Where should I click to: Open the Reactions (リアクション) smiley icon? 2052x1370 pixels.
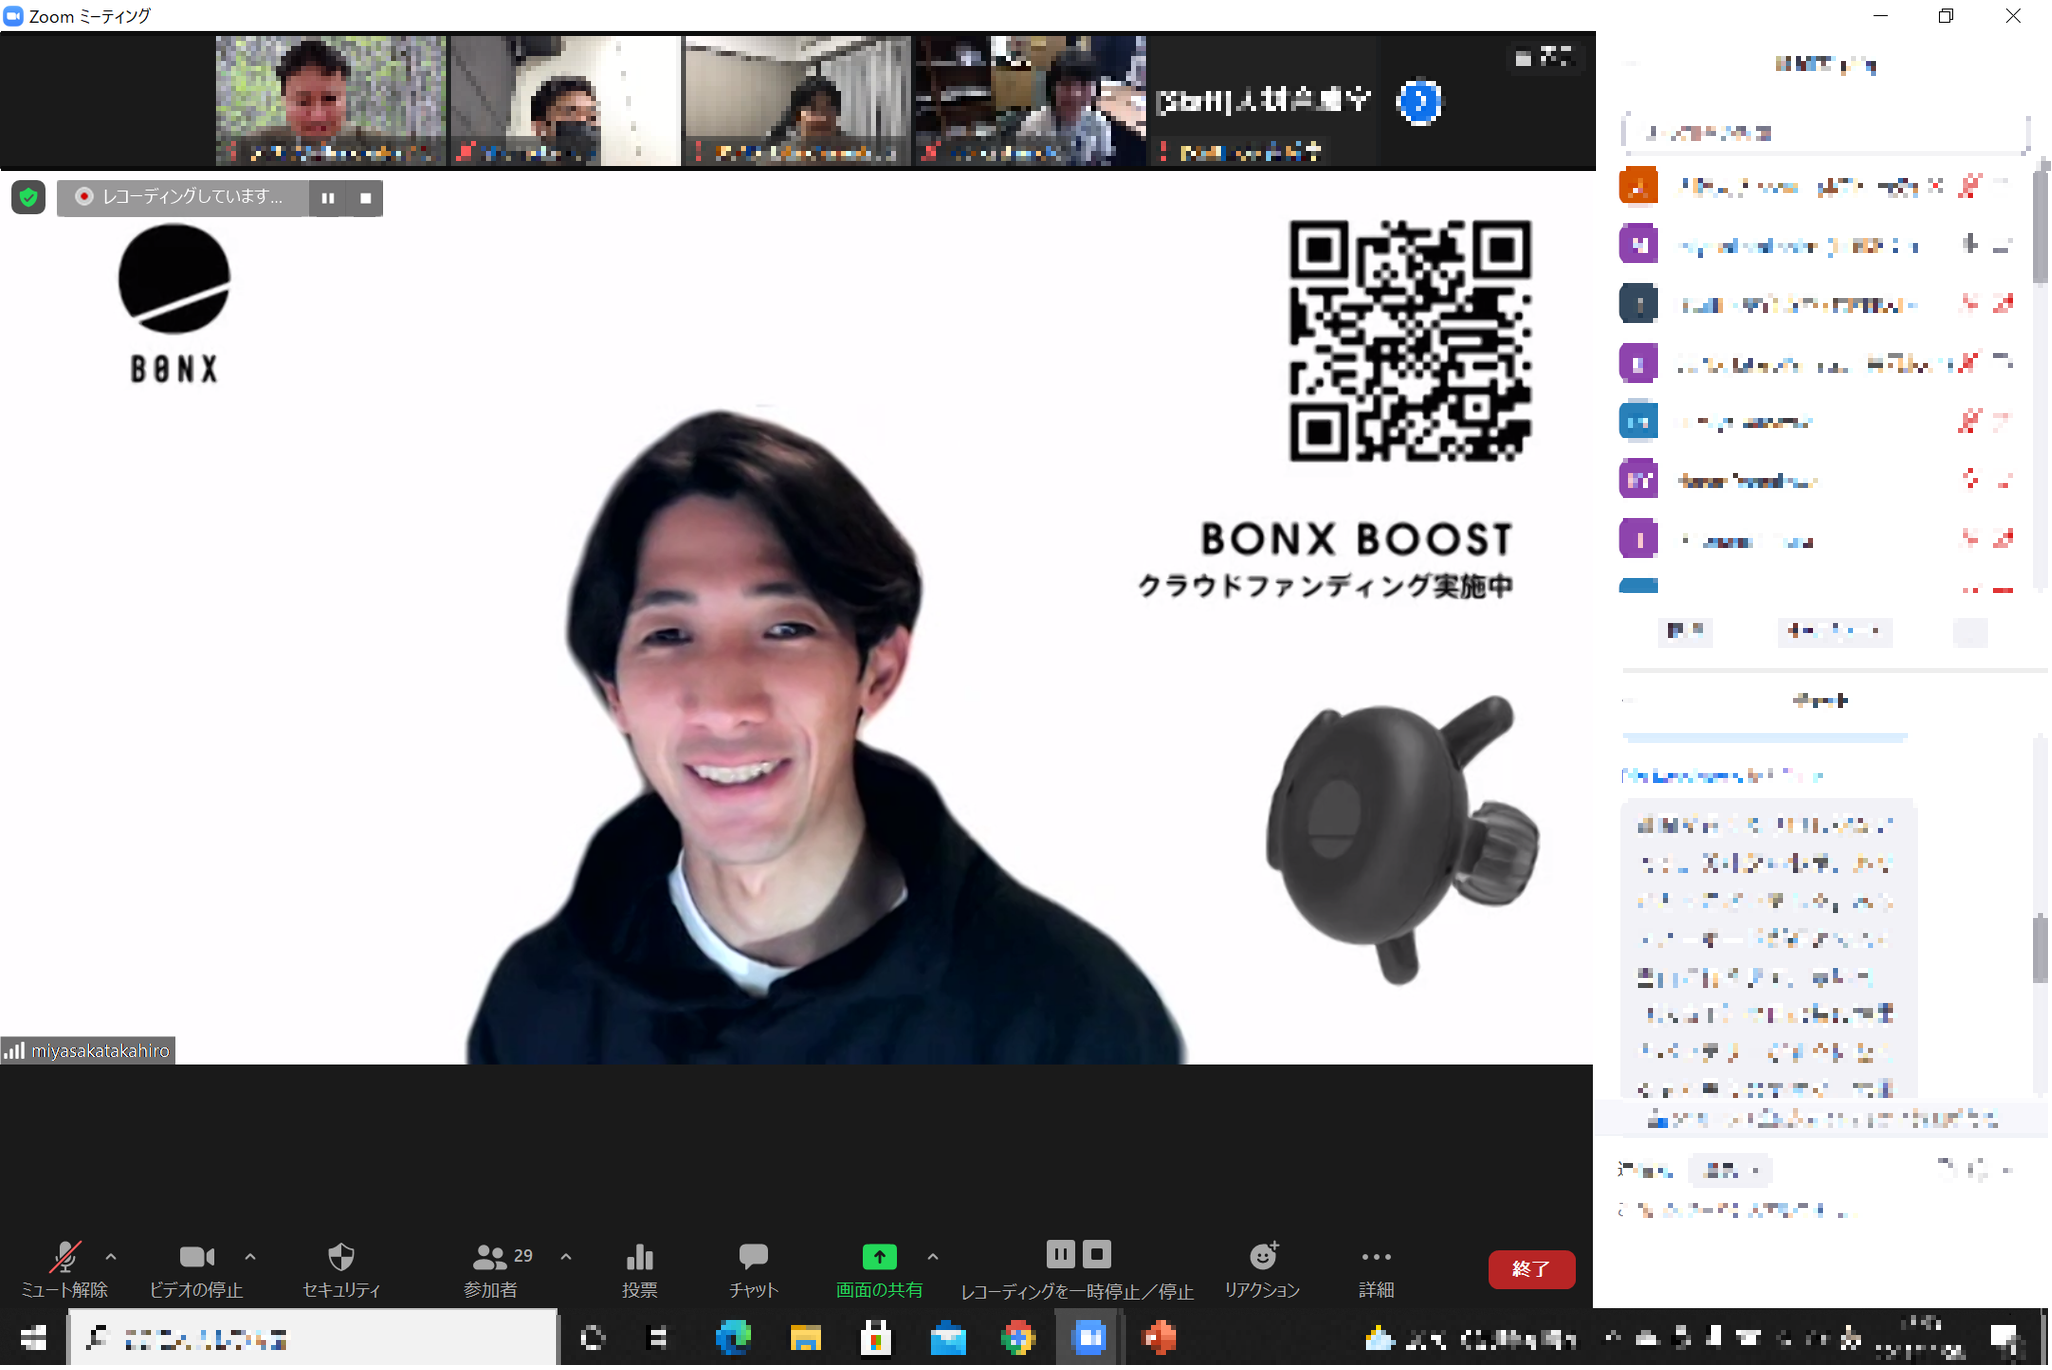[1263, 1256]
